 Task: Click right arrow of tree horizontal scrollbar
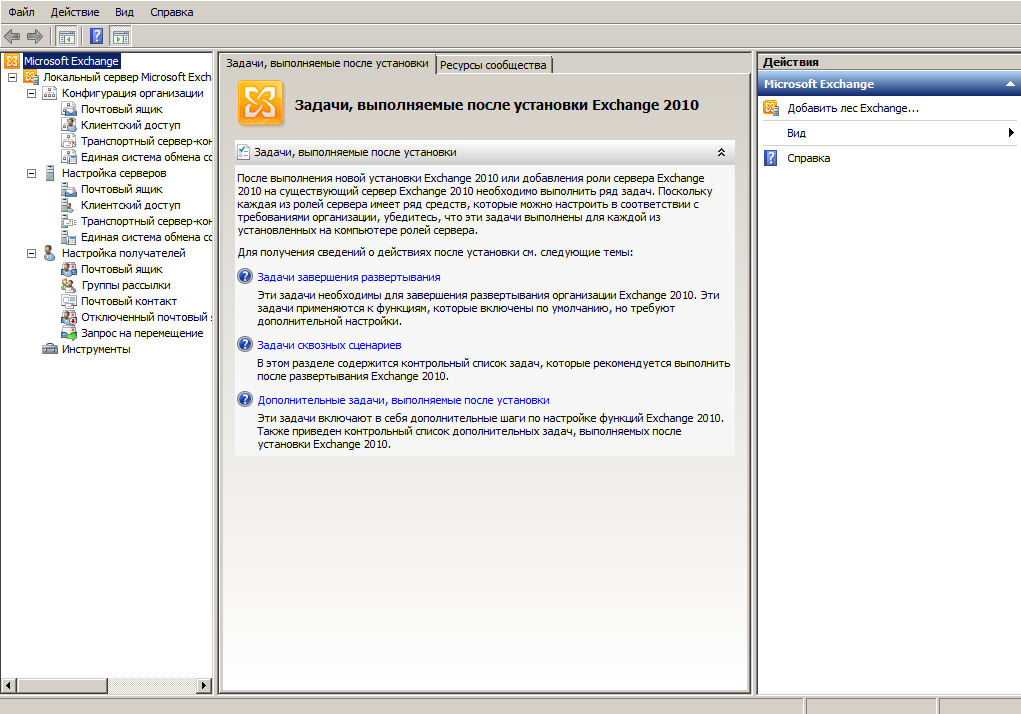204,685
